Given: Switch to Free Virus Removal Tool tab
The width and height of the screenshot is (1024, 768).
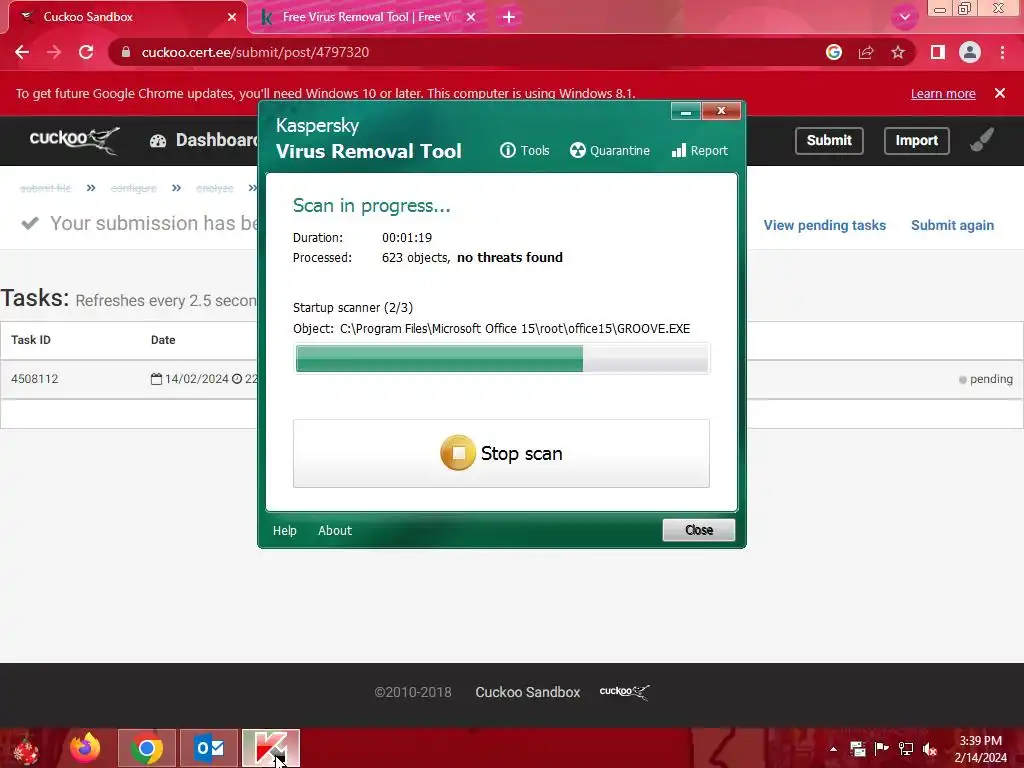Looking at the screenshot, I should pyautogui.click(x=367, y=17).
